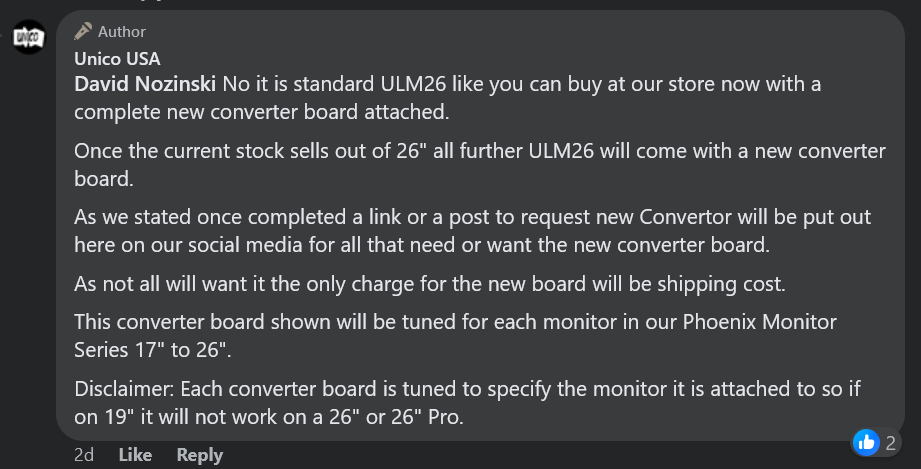Click the line about shipping cost charge
Viewport: 921px width, 469px height.
[x=429, y=284]
